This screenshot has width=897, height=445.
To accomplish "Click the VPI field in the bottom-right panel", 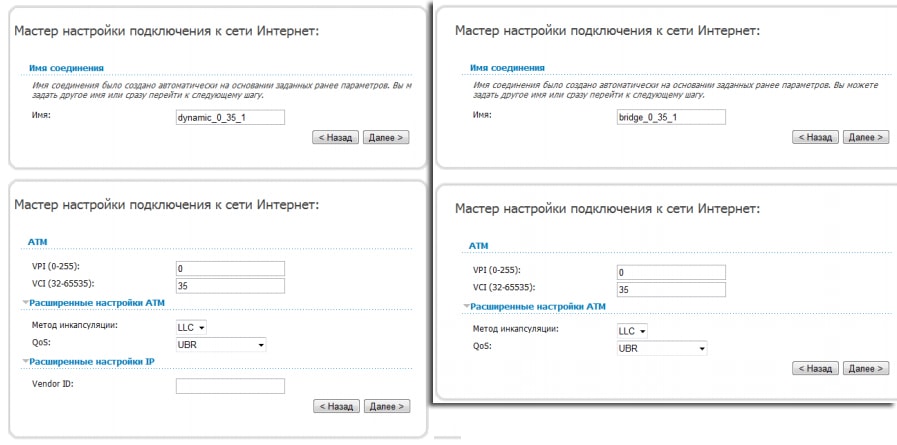I will 671,272.
